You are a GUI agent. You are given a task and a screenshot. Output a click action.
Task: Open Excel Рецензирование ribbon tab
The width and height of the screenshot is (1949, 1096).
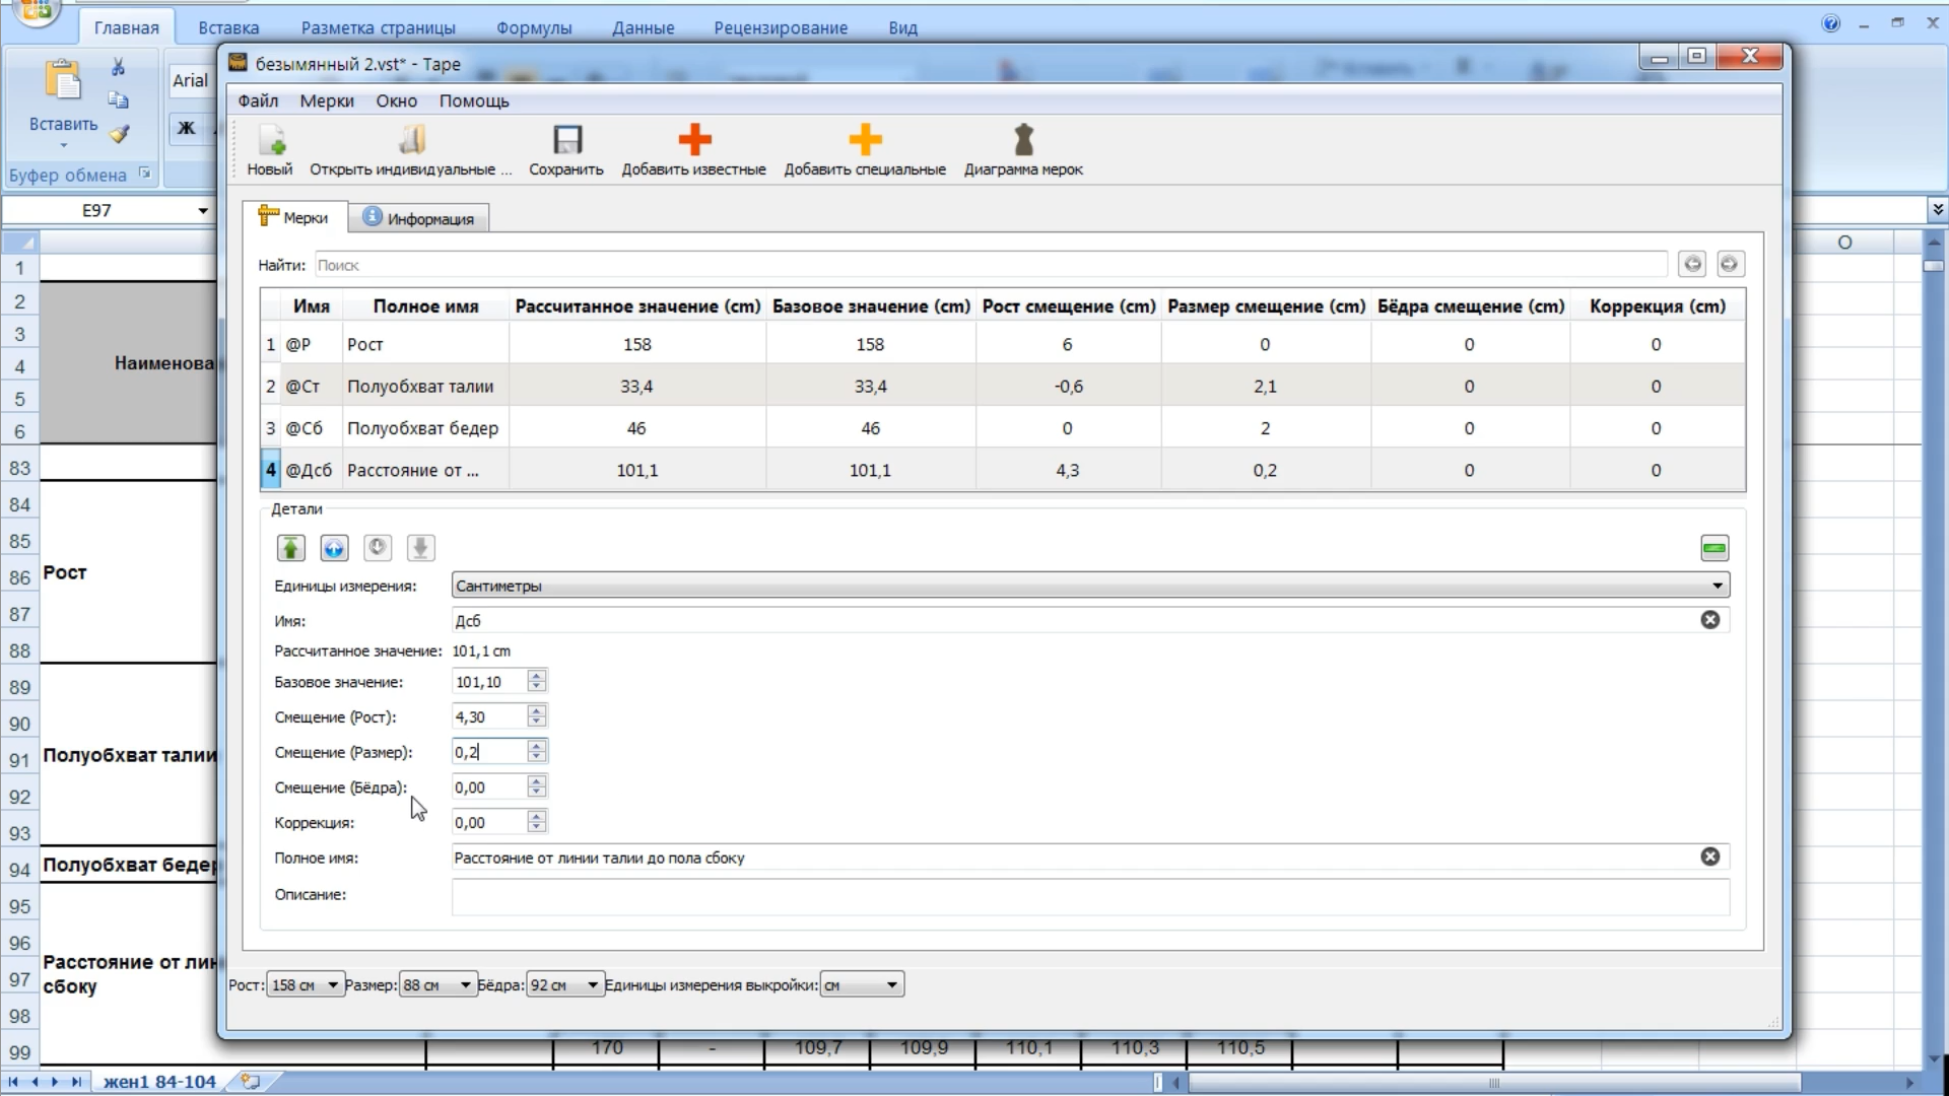click(x=780, y=28)
